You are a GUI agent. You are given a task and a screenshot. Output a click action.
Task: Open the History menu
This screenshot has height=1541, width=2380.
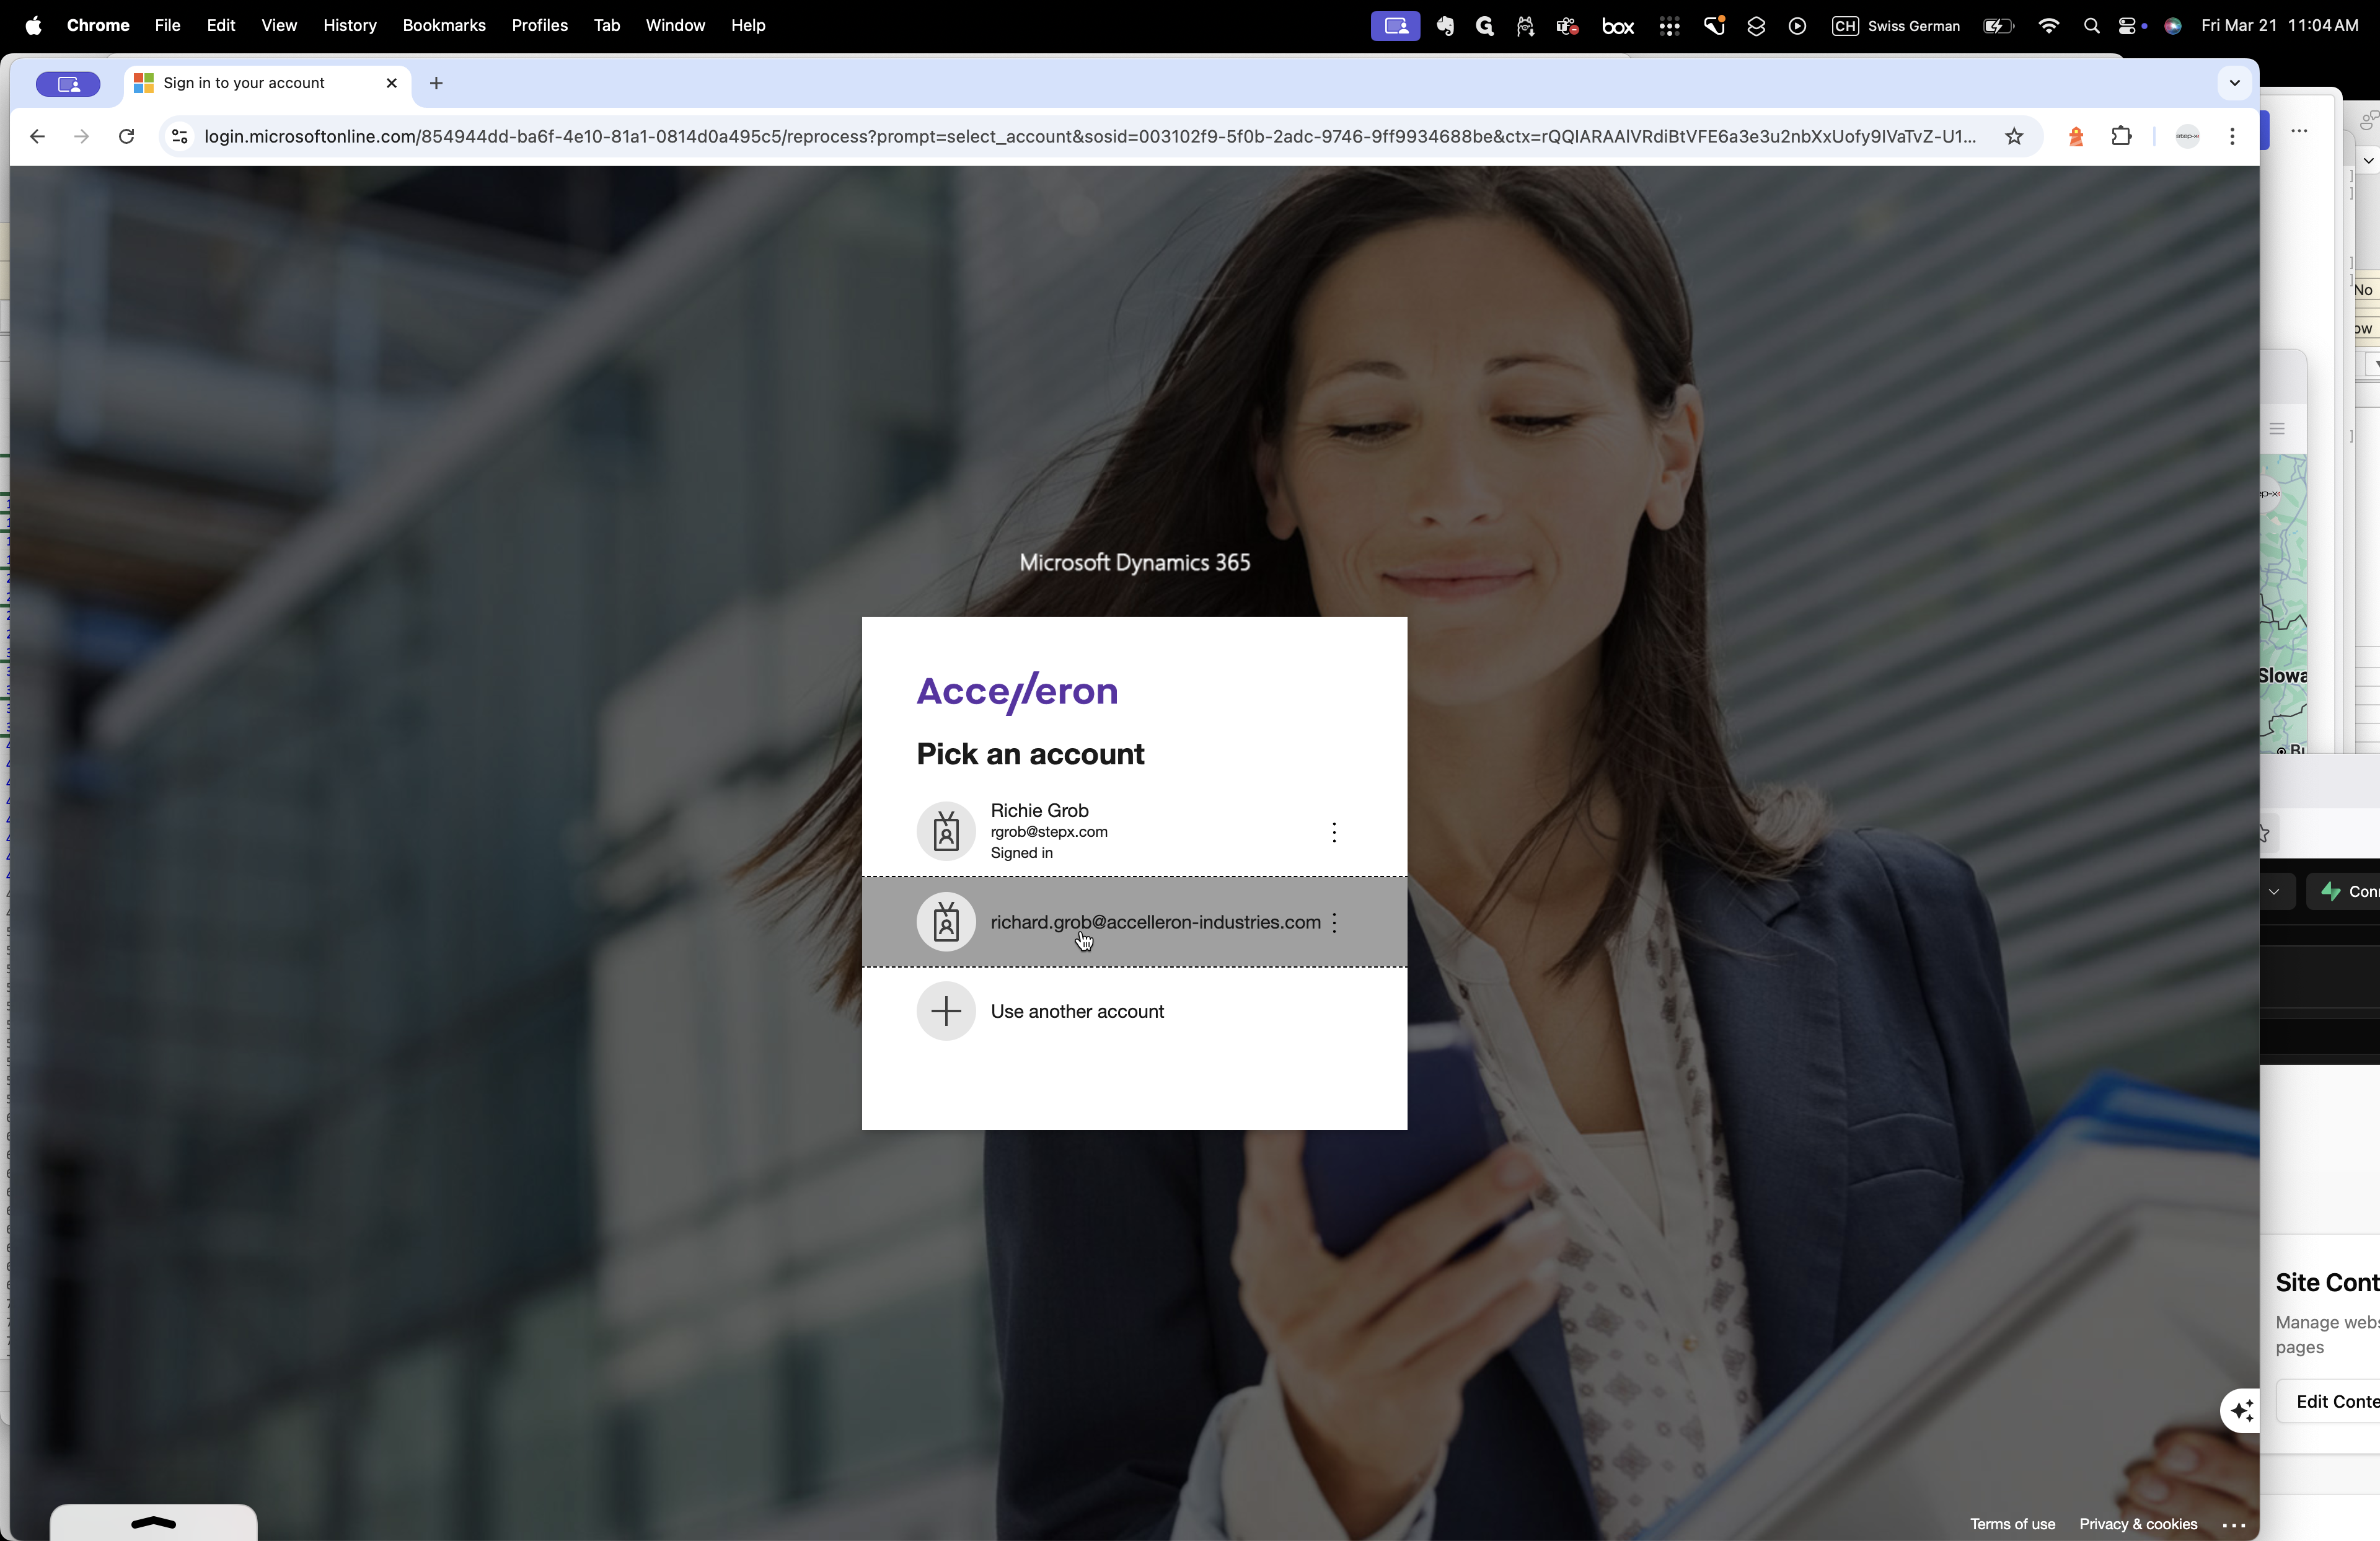point(349,25)
